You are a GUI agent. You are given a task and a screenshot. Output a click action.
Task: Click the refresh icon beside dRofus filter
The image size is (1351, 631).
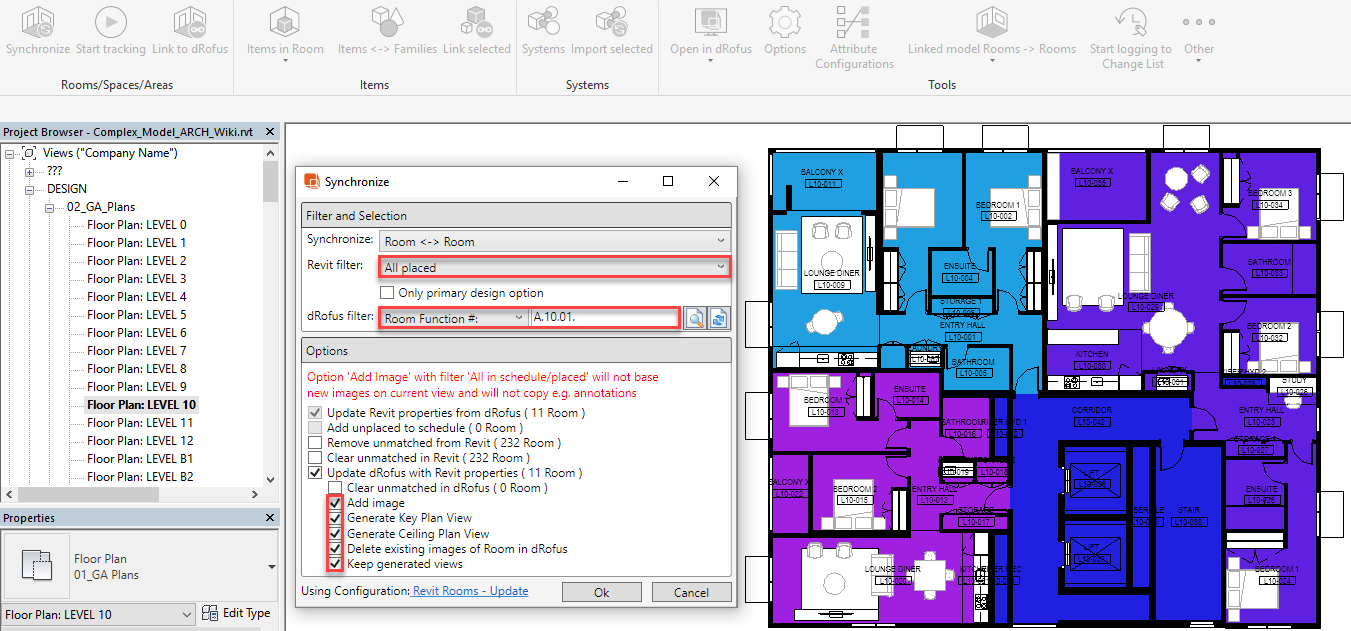[718, 318]
